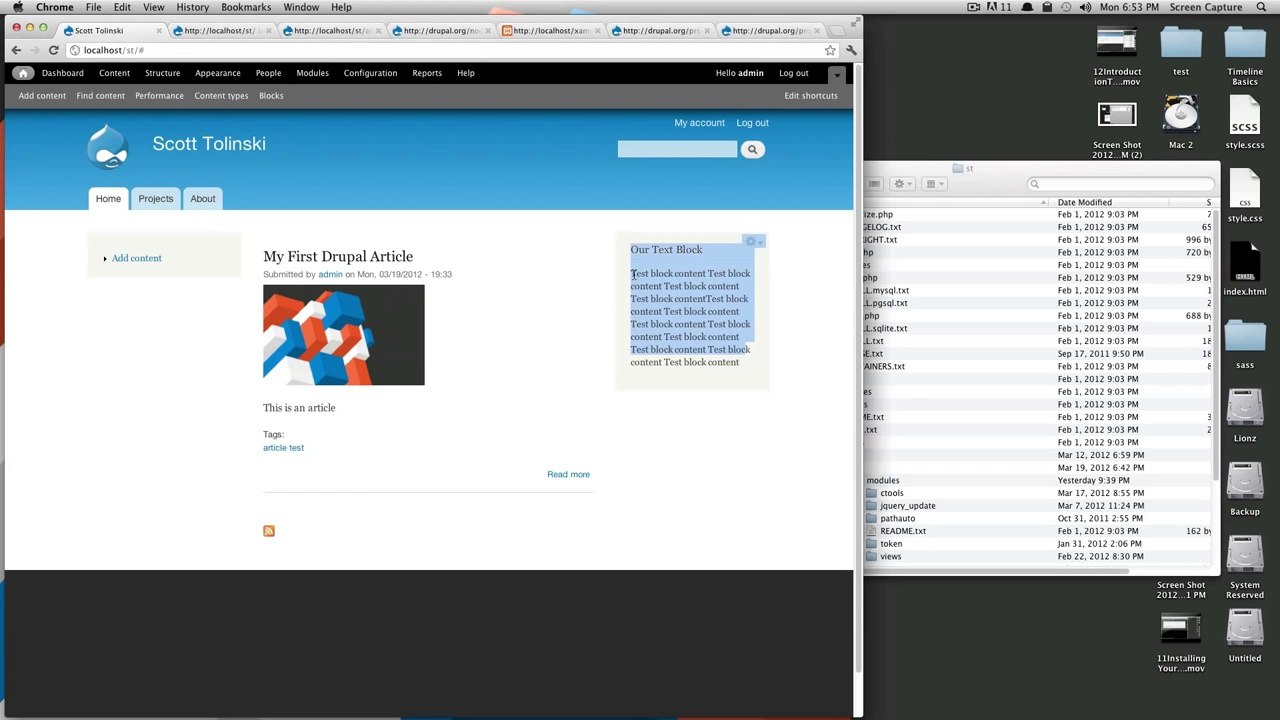Open the Appearance admin menu
Viewport: 1280px width, 720px height.
pyautogui.click(x=218, y=73)
